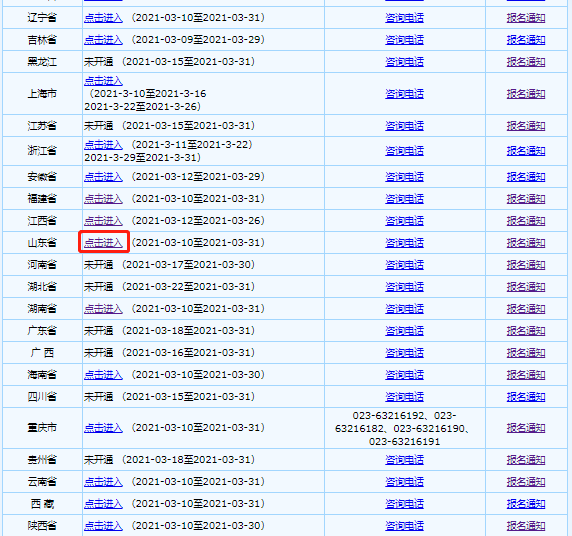Open 报名通知 for 陕西省

526,526
